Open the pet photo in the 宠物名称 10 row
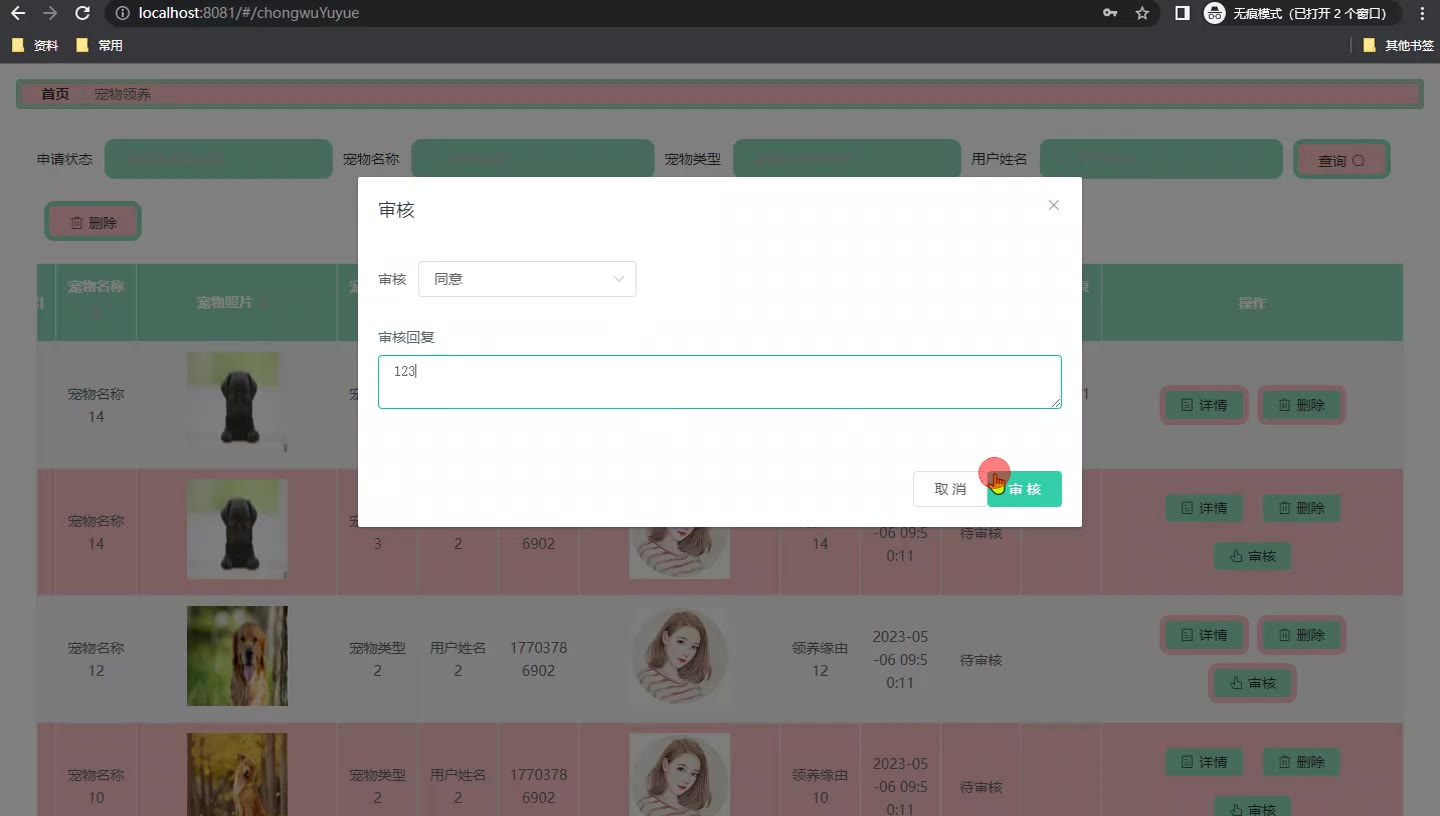Image resolution: width=1440 pixels, height=816 pixels. coord(237,774)
